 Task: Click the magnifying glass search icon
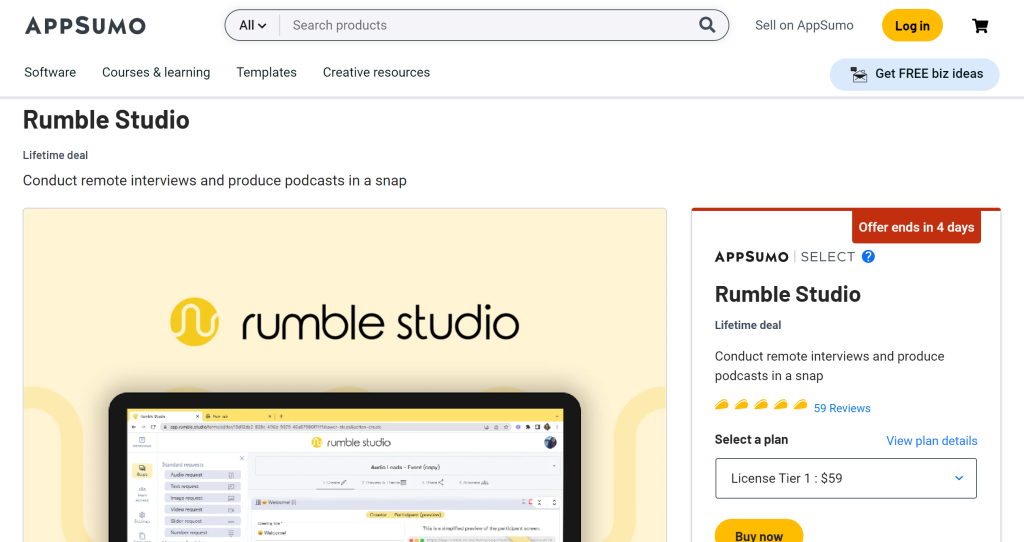coord(707,25)
